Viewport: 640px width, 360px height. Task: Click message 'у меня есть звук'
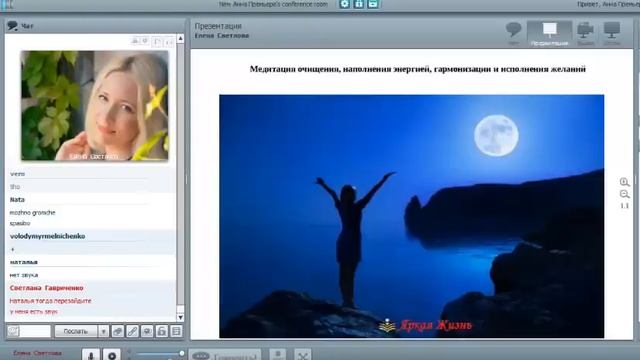coord(33,311)
